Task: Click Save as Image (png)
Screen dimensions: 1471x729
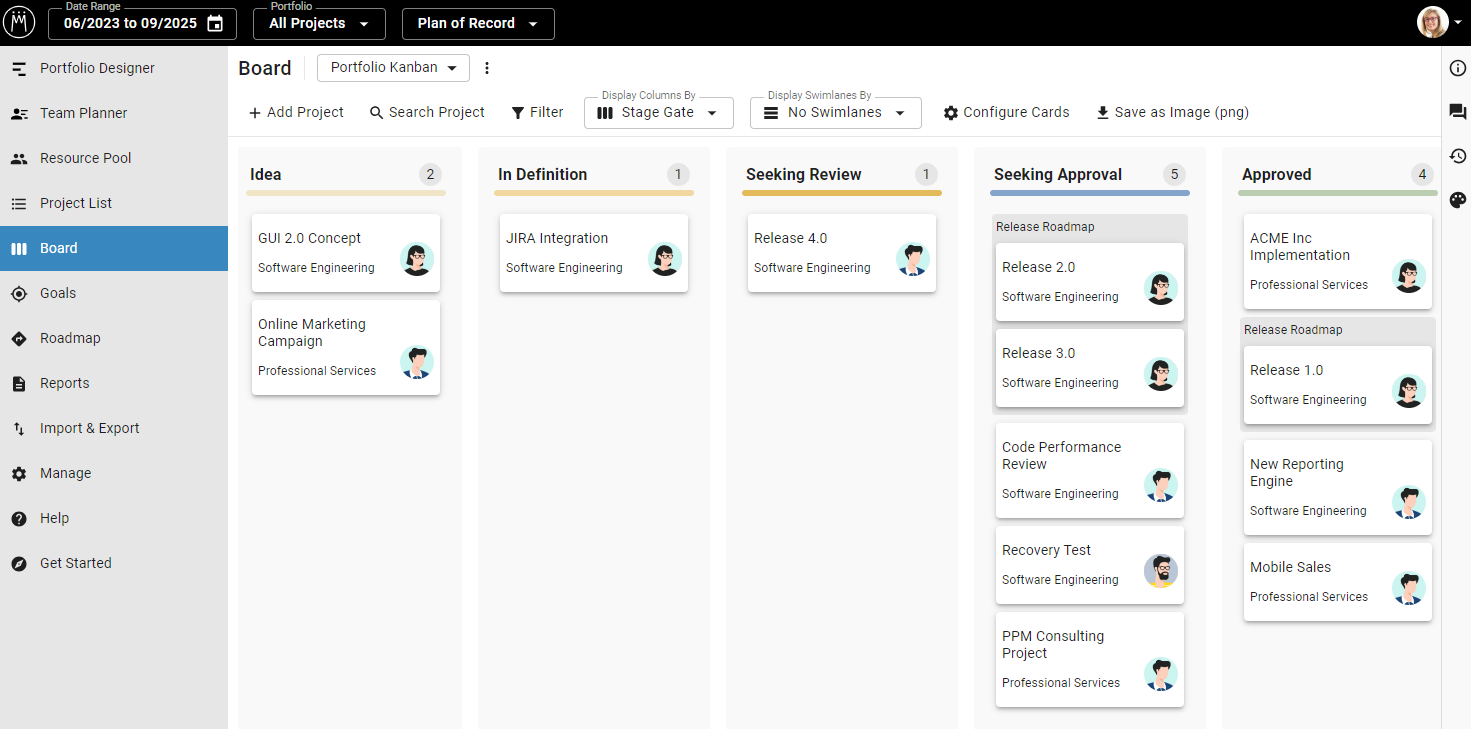Action: [1172, 112]
